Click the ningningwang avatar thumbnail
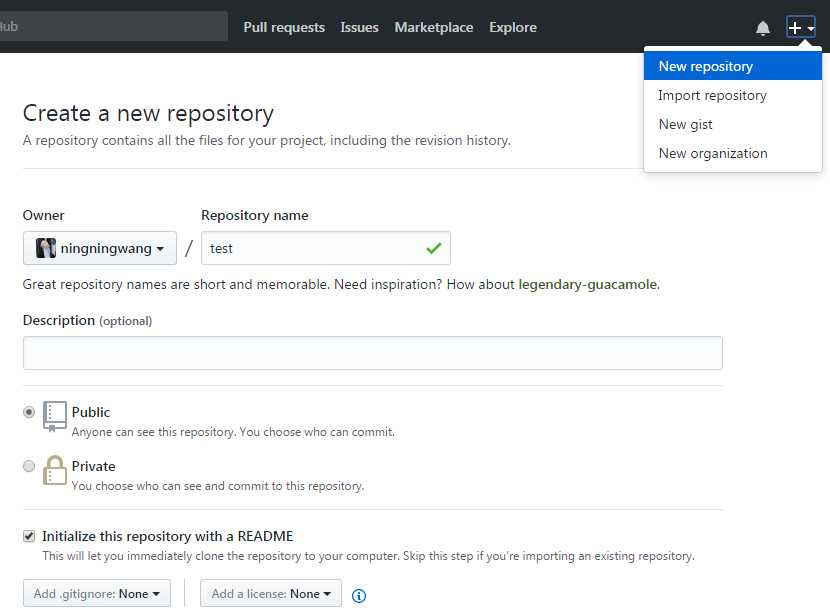830x613 pixels. (46, 248)
